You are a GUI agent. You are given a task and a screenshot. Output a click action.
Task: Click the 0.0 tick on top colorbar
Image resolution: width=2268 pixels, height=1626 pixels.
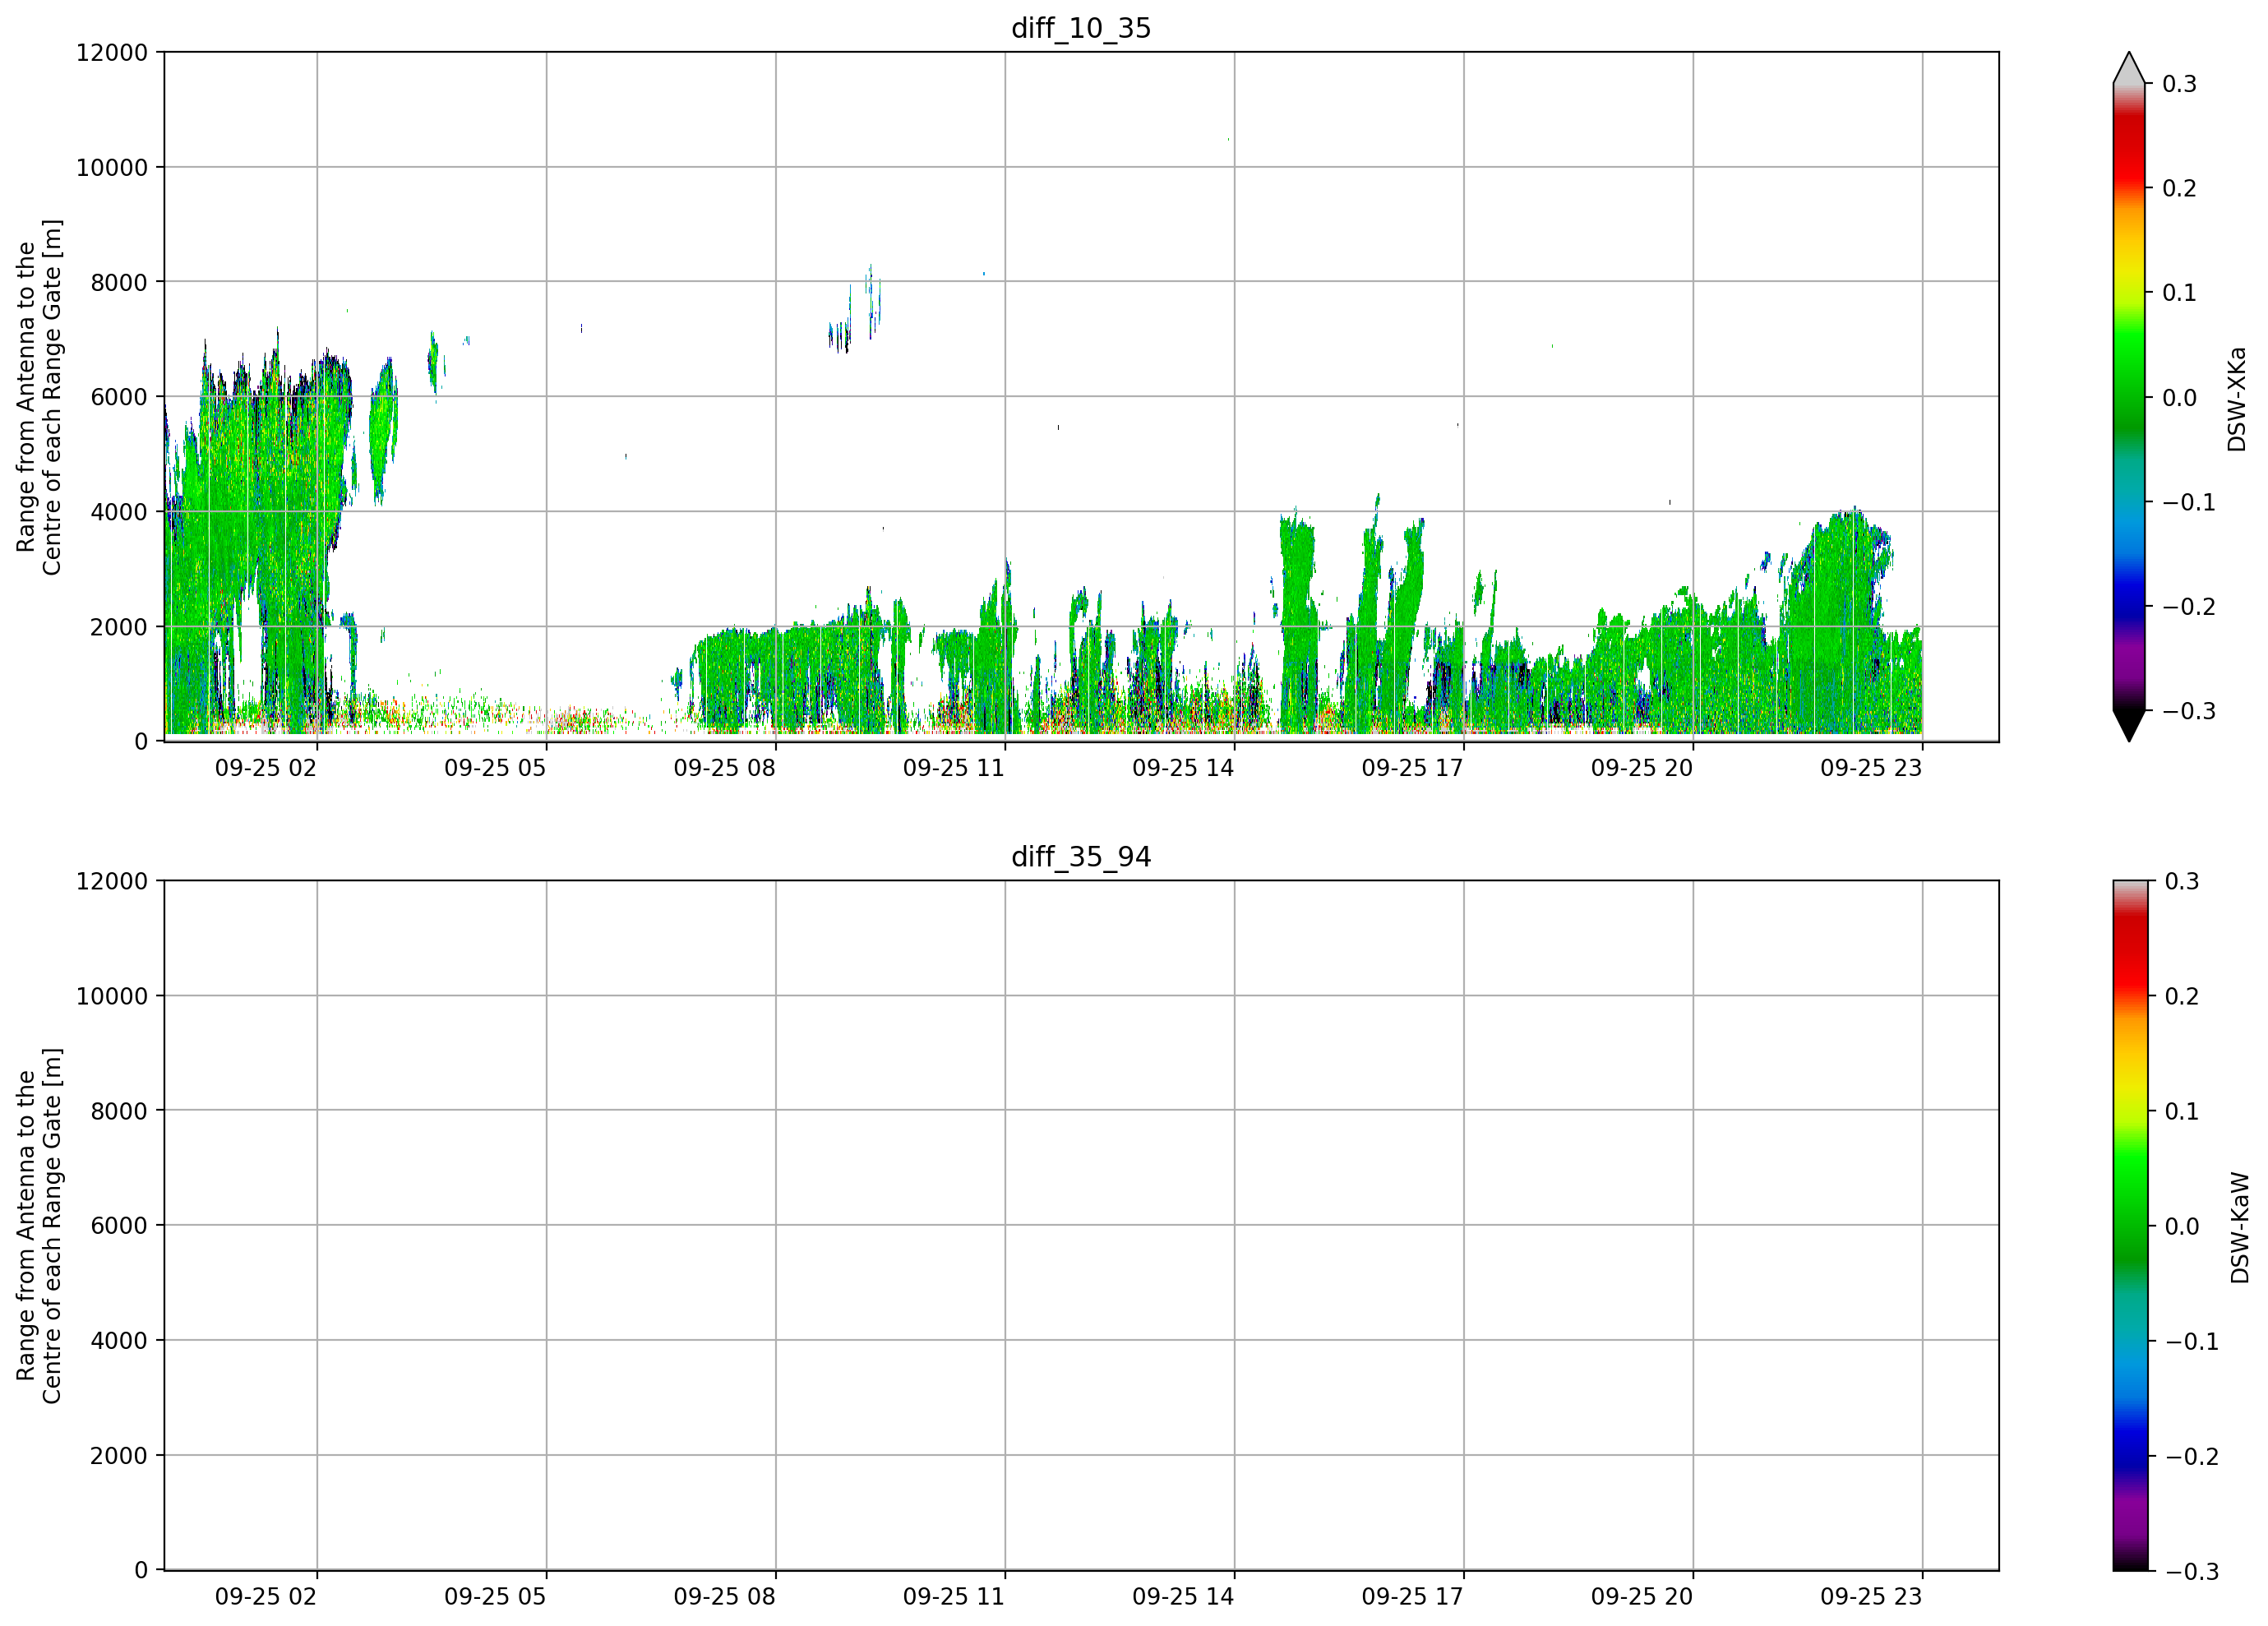tap(2179, 398)
